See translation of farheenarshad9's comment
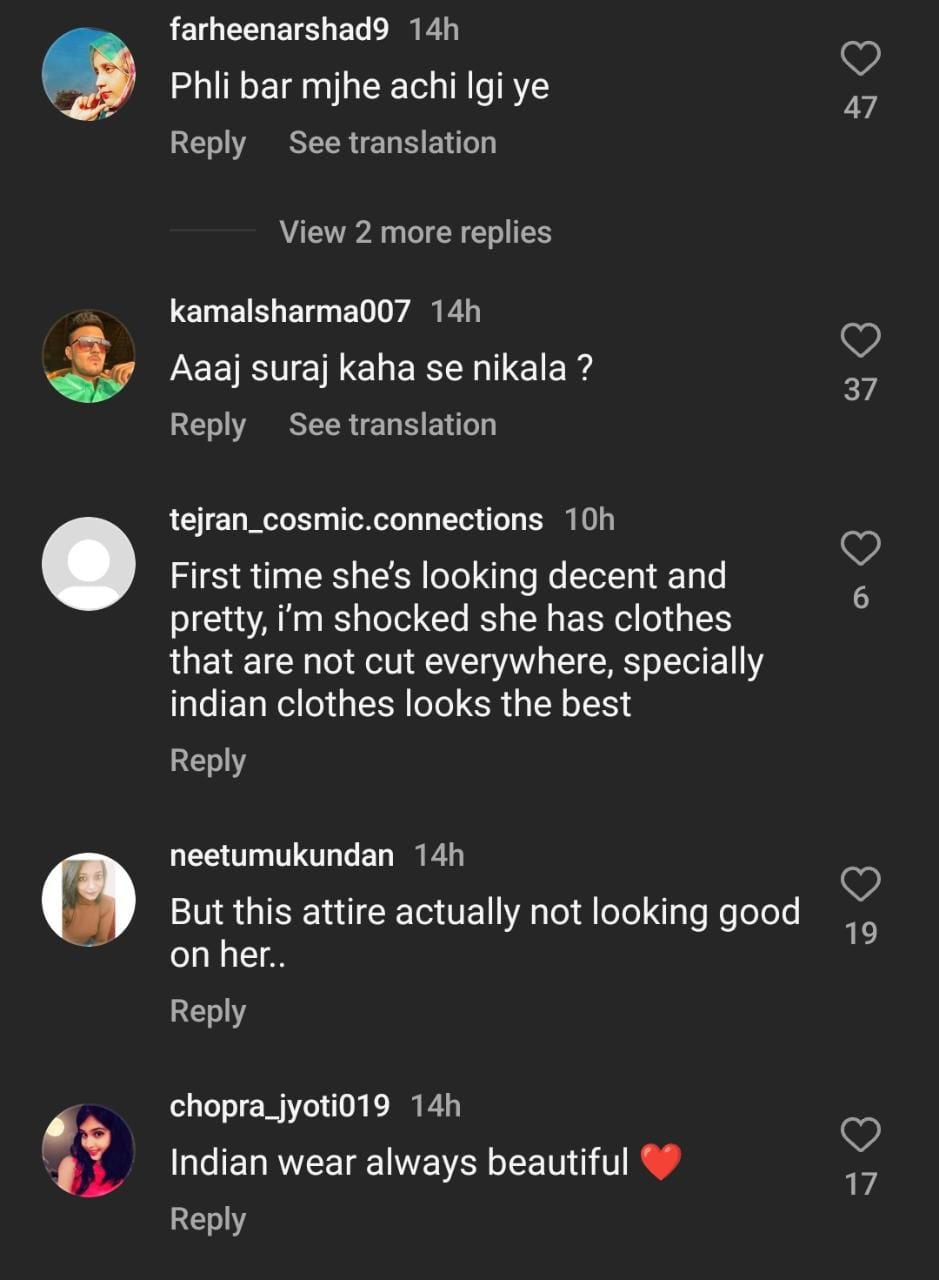This screenshot has height=1280, width=939. [392, 143]
